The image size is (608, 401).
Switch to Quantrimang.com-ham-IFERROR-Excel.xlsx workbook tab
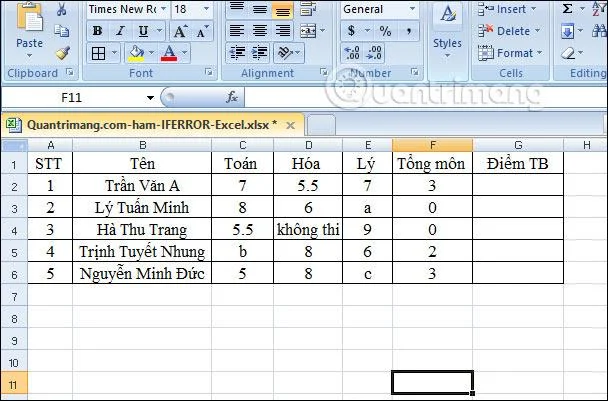coord(152,125)
